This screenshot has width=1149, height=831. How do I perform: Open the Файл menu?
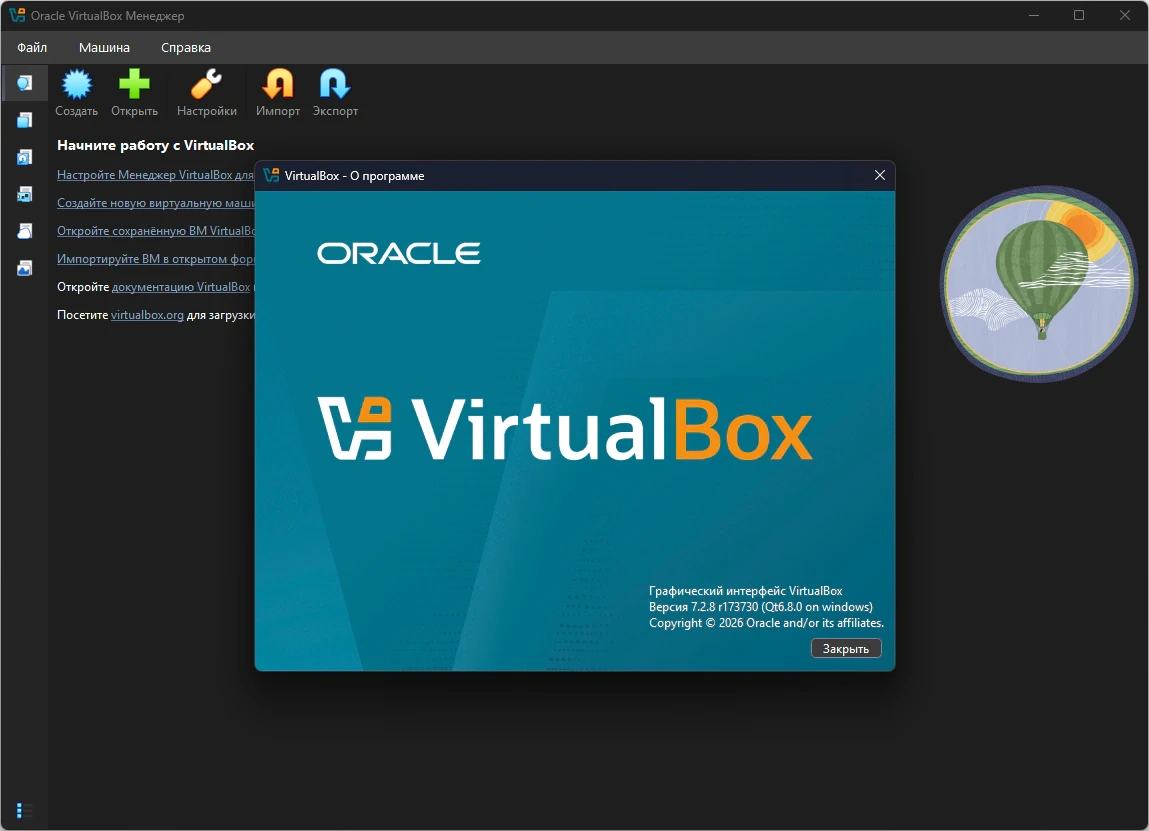32,48
